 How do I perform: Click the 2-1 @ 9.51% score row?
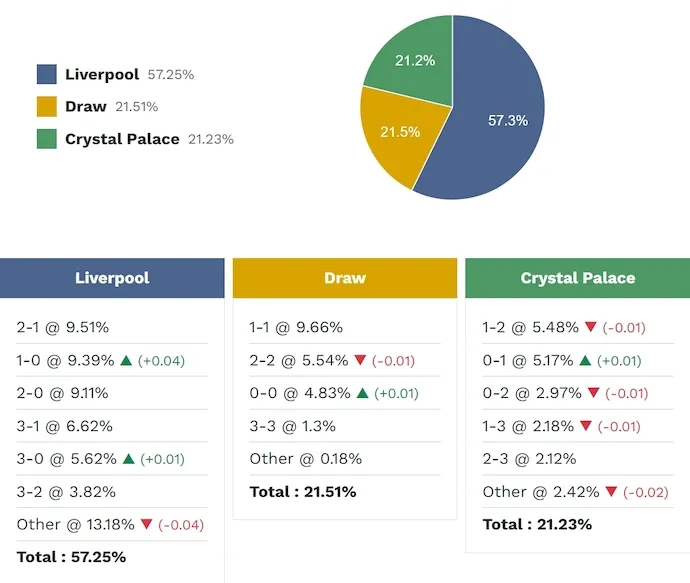pos(63,327)
